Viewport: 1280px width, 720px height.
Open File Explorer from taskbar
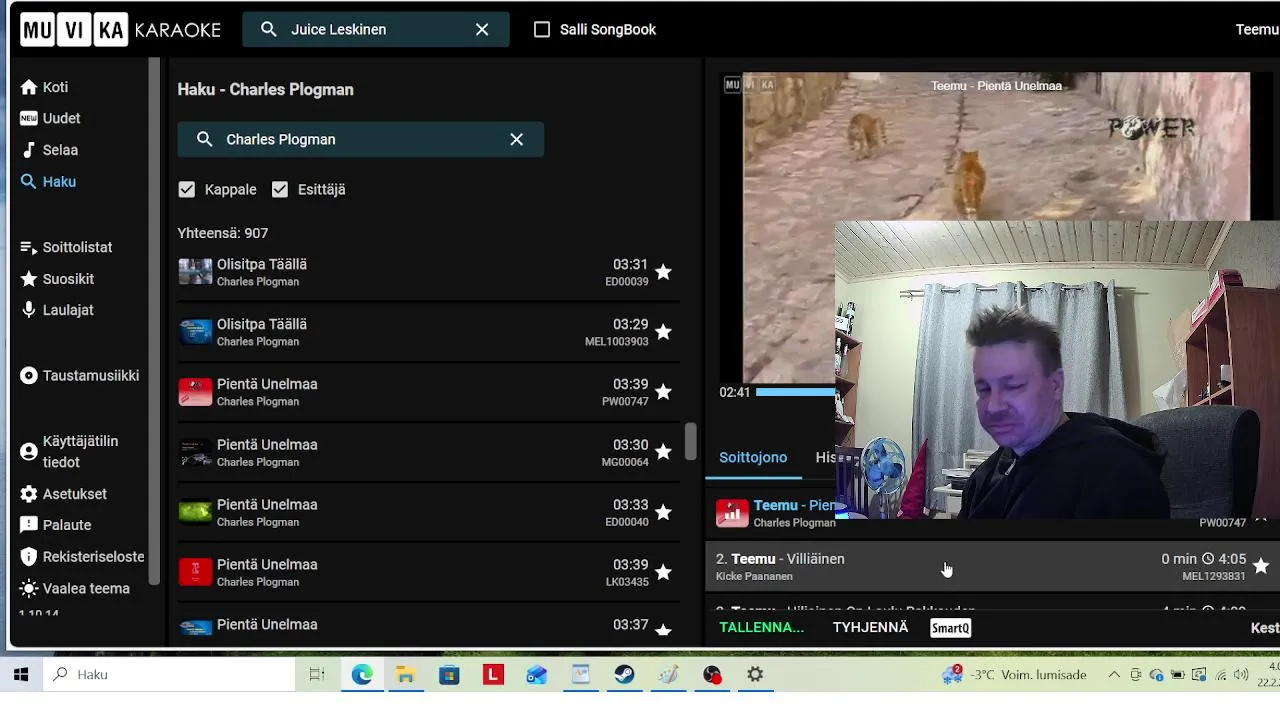(x=406, y=675)
